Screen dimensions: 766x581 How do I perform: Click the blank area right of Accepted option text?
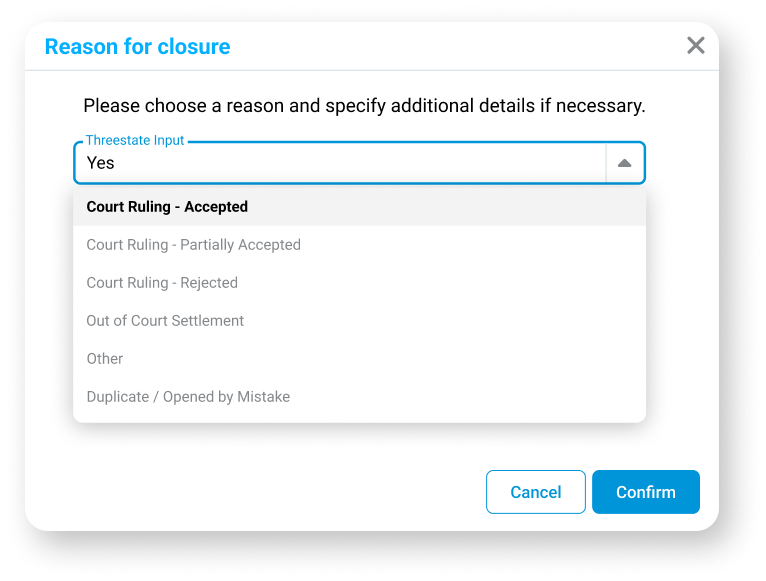pos(450,207)
